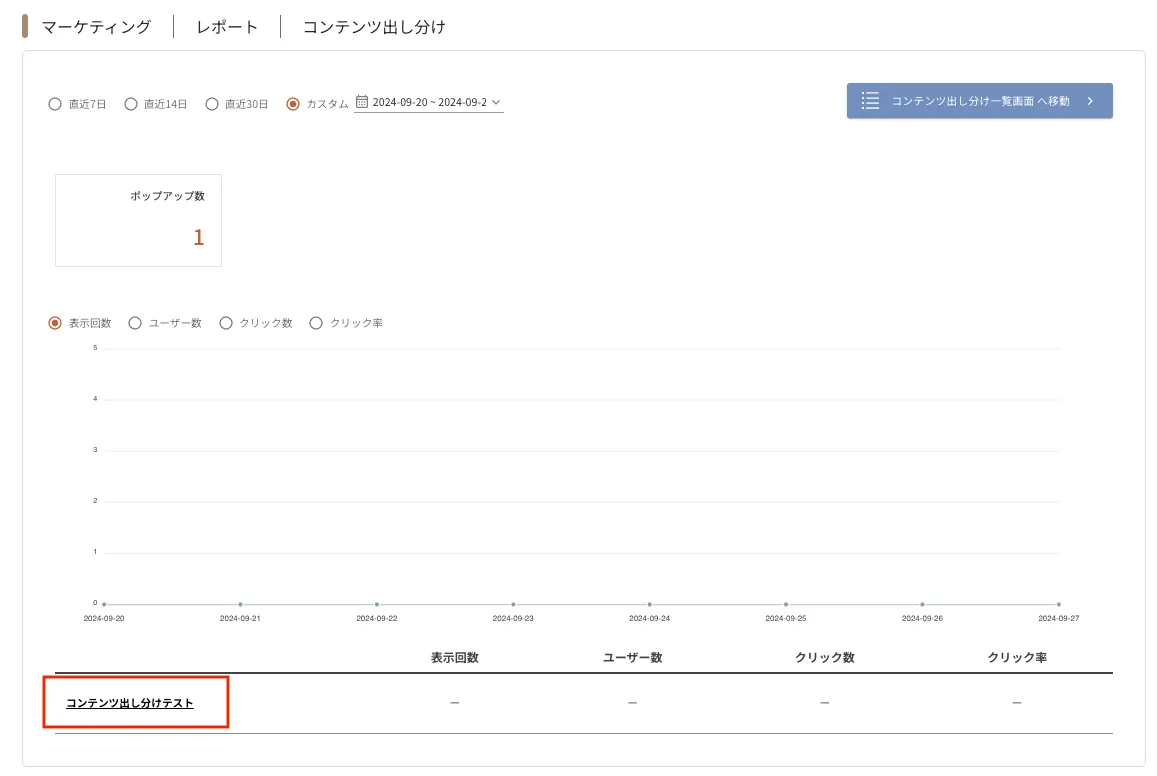This screenshot has width=1157, height=776.
Task: Click the クリック数 table column header
Action: point(824,657)
